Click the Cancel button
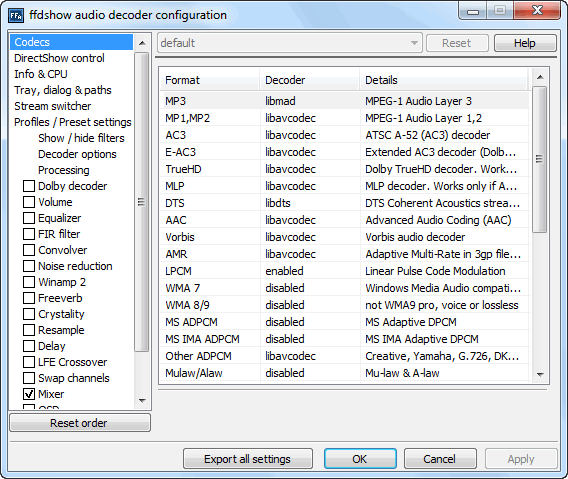 click(440, 459)
